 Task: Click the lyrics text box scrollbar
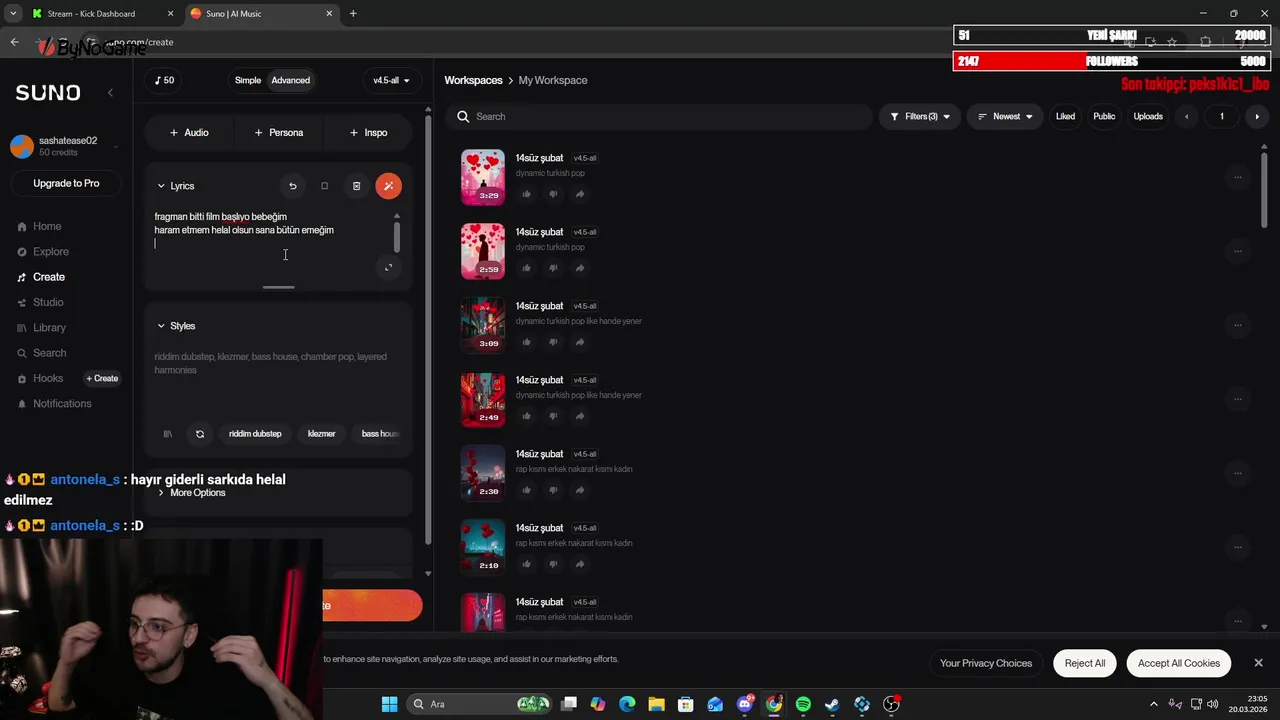(397, 237)
